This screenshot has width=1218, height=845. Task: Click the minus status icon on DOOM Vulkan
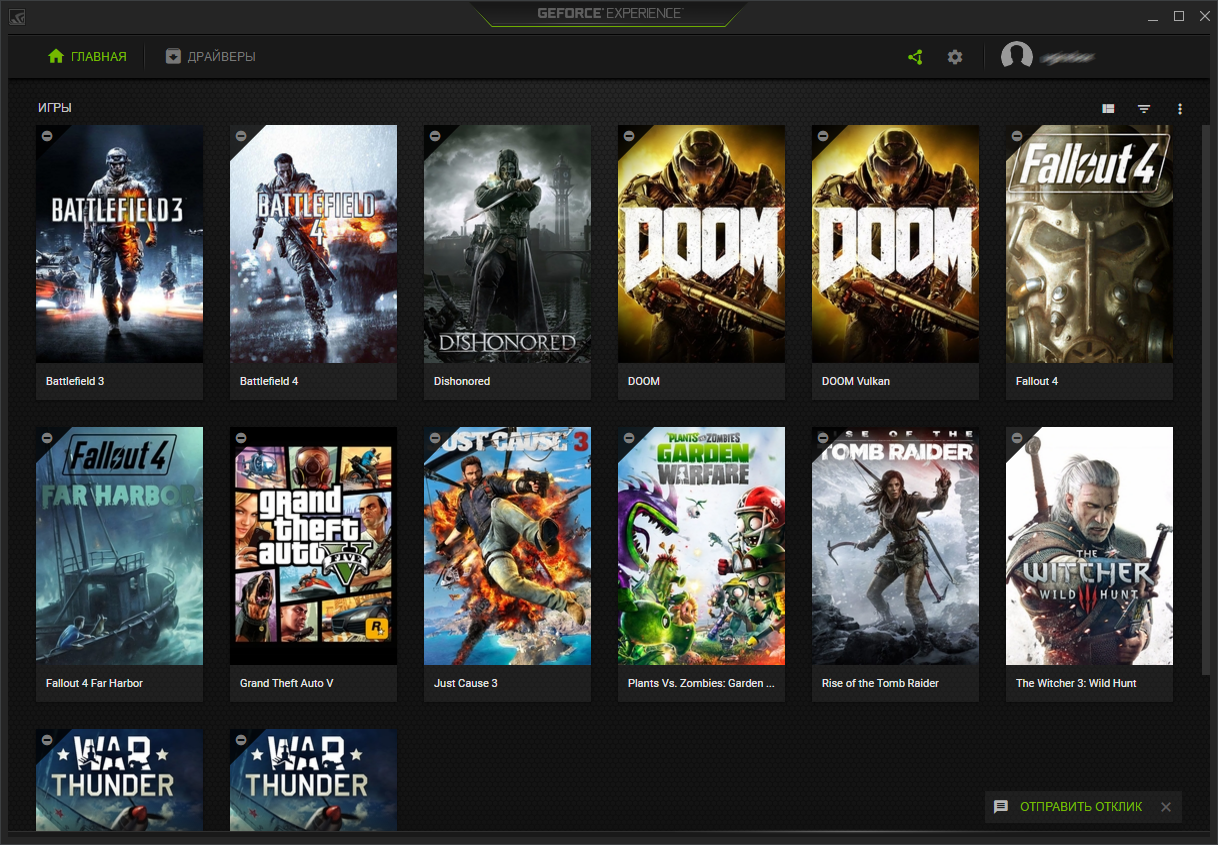click(823, 135)
